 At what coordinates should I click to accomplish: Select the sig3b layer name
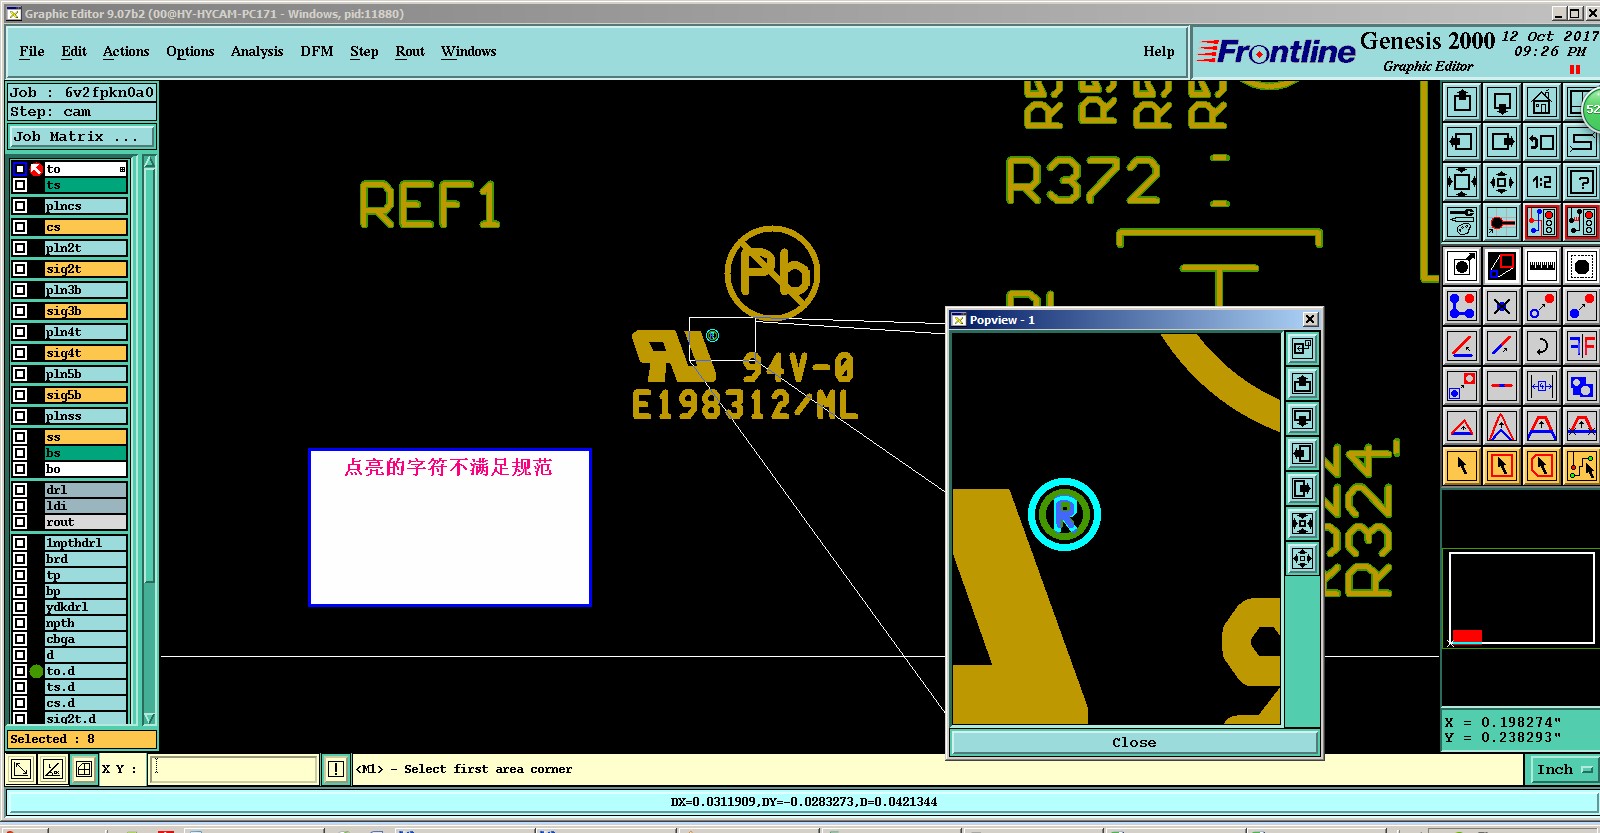[x=86, y=311]
